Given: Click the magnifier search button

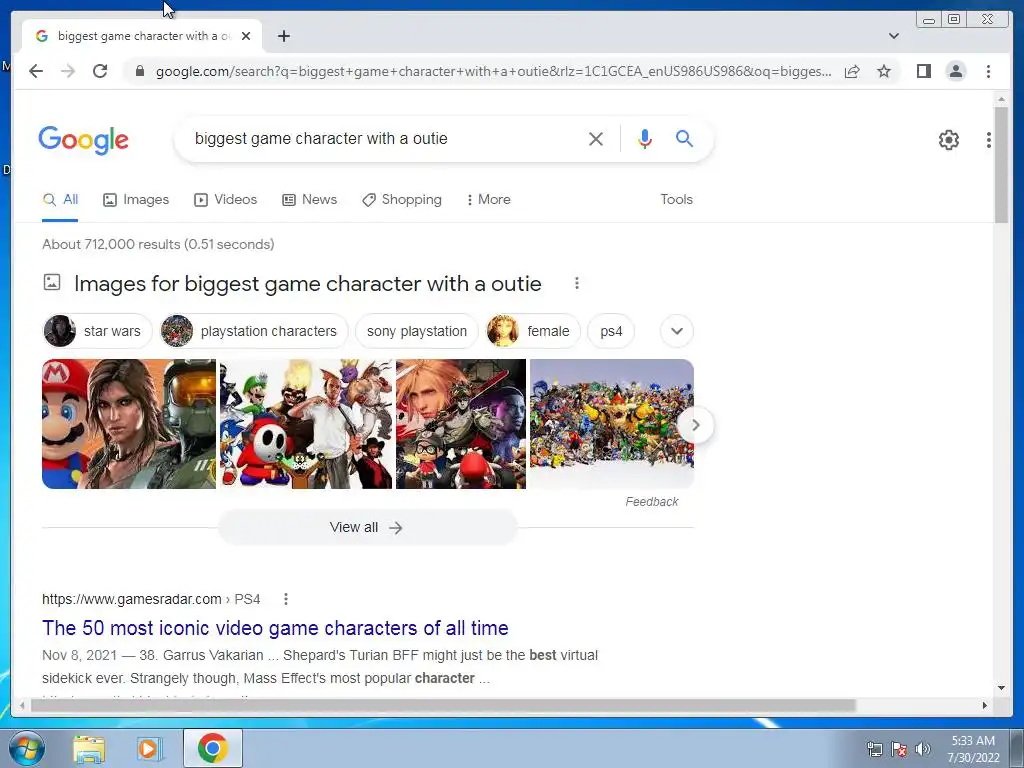Looking at the screenshot, I should [x=684, y=138].
